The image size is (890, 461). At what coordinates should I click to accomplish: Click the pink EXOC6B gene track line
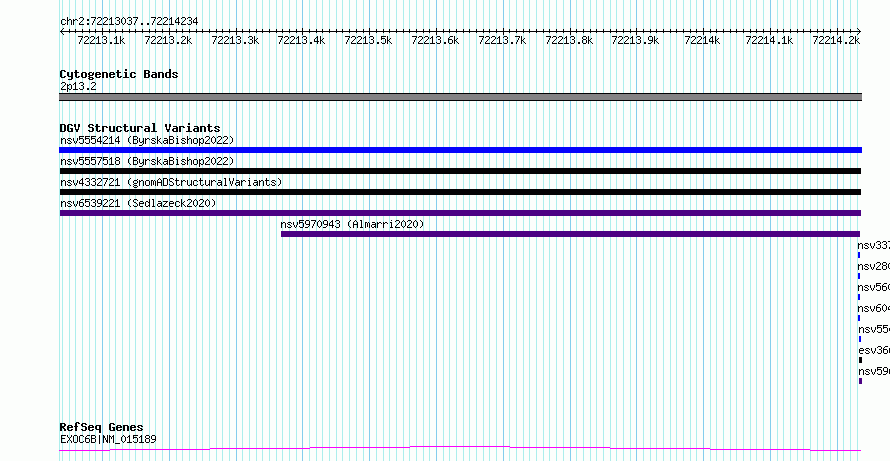click(460, 449)
